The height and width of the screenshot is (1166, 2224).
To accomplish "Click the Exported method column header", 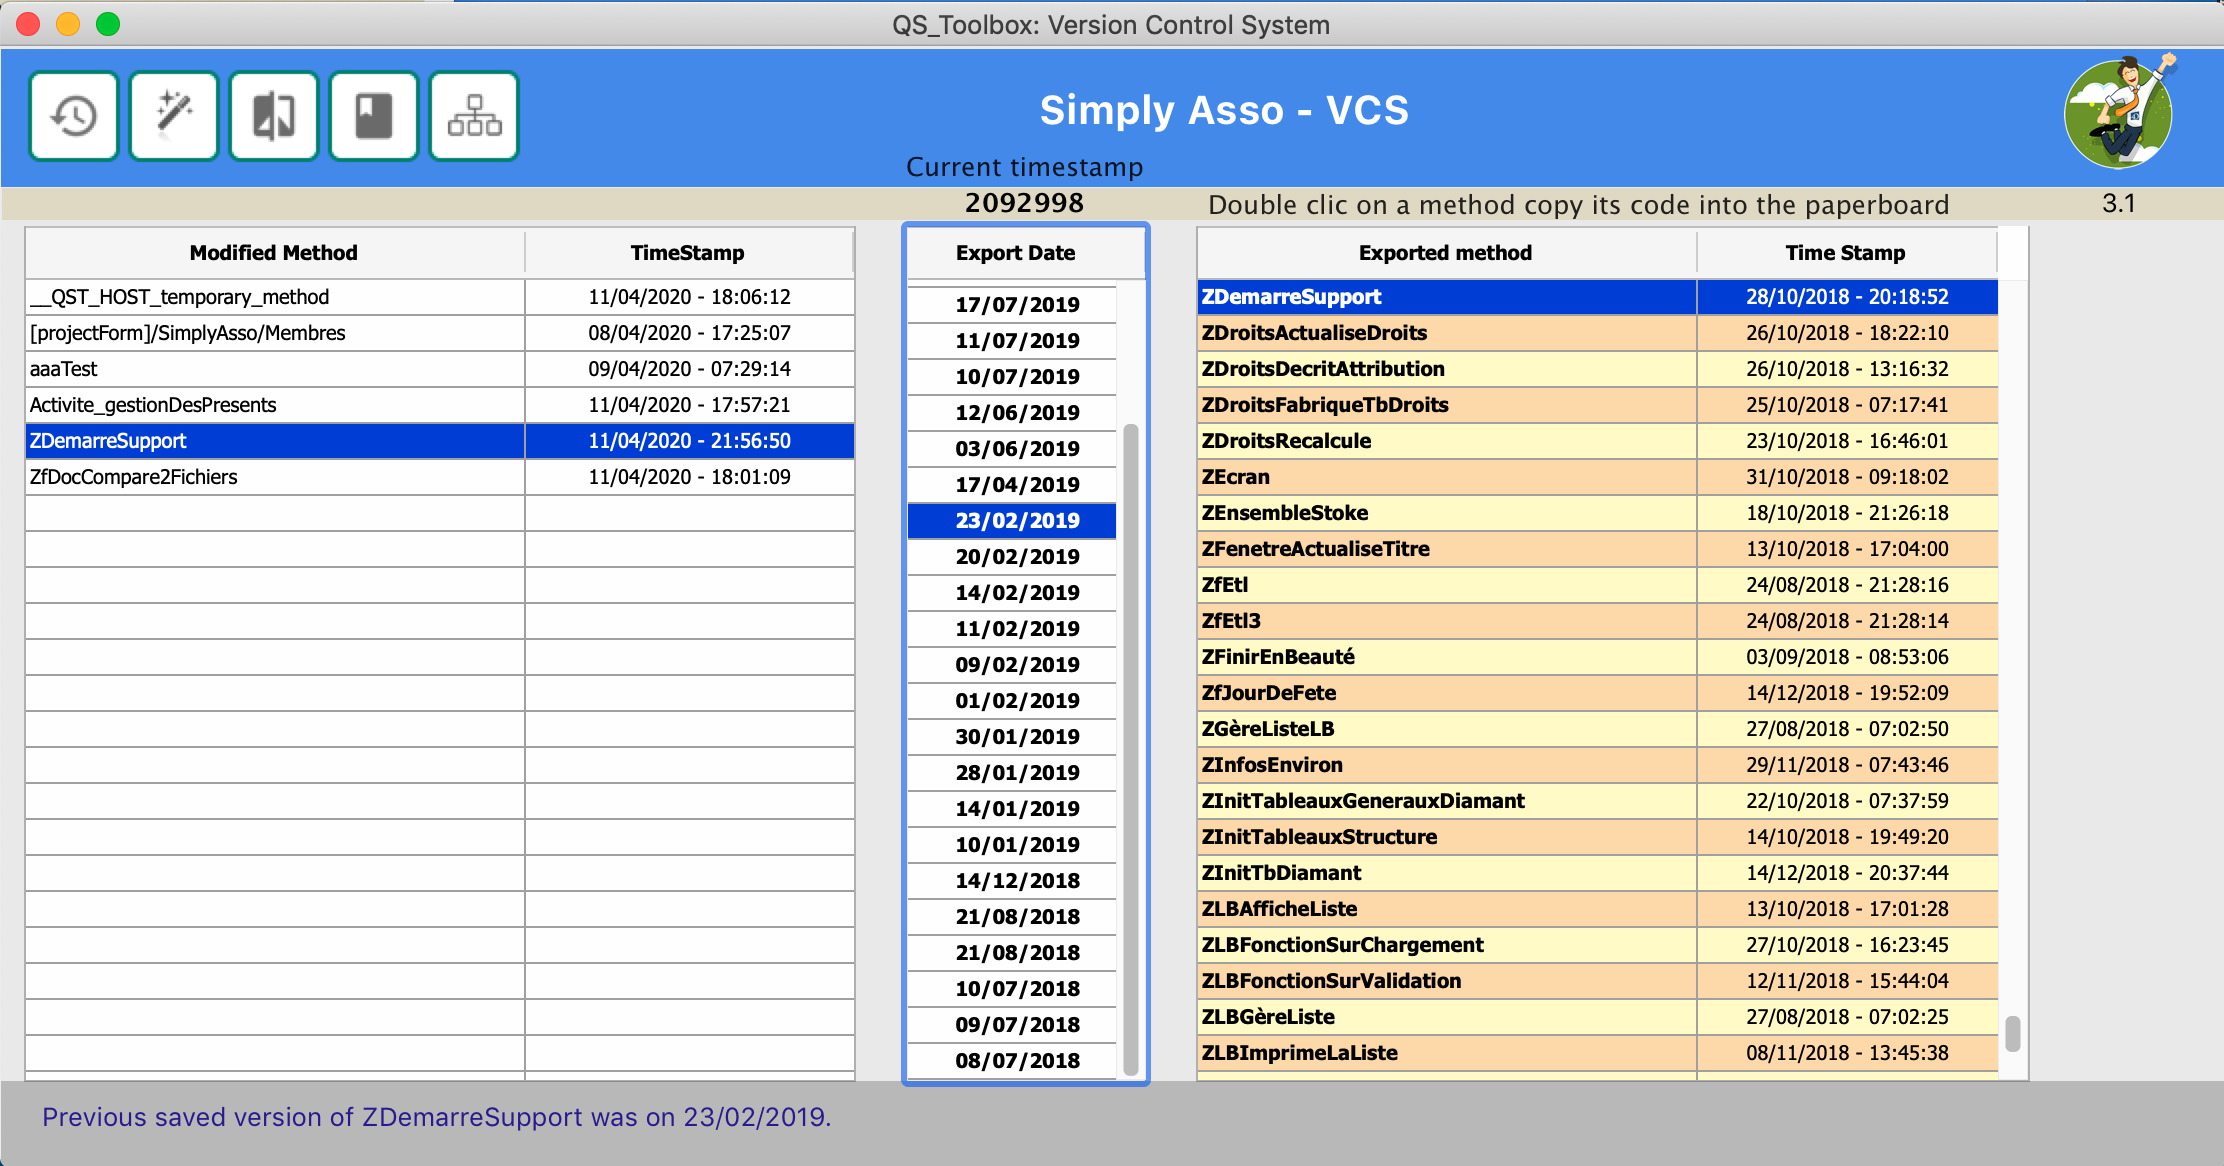I will (1446, 252).
